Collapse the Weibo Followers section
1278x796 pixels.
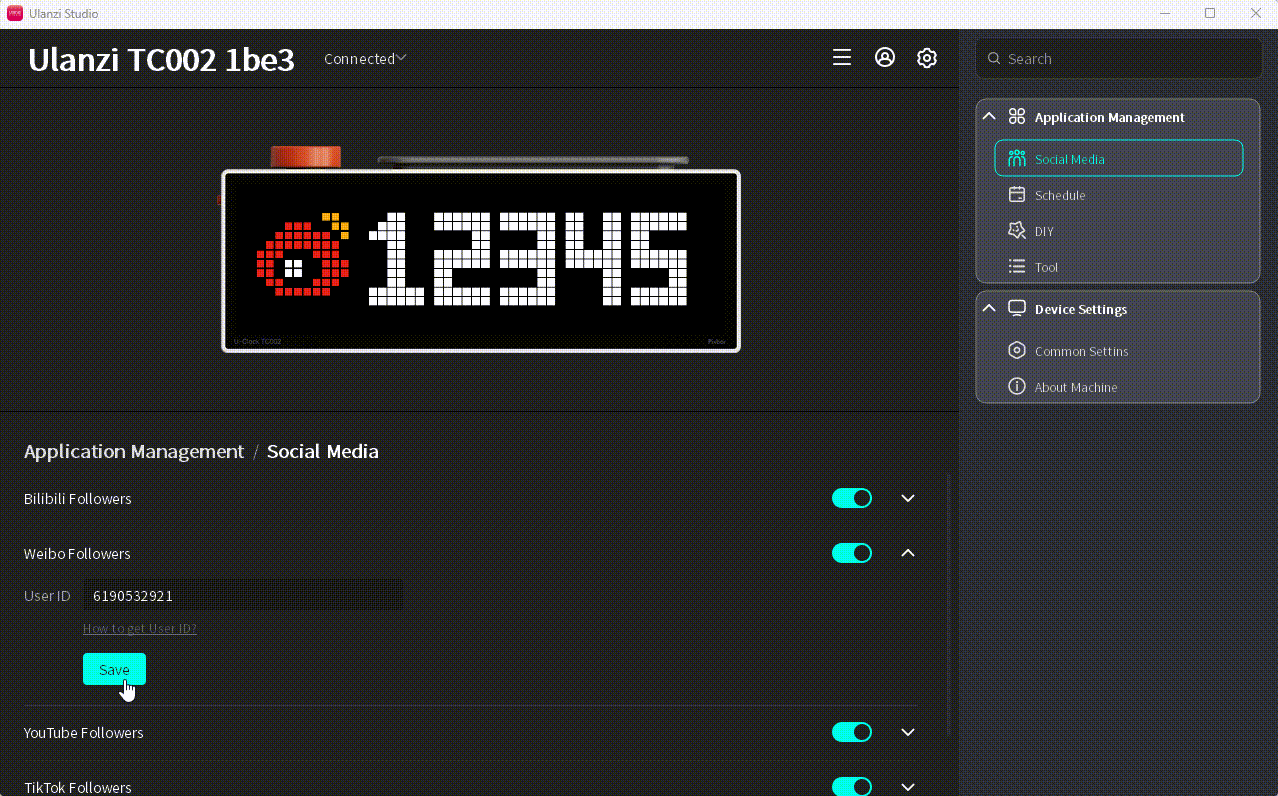(x=908, y=553)
